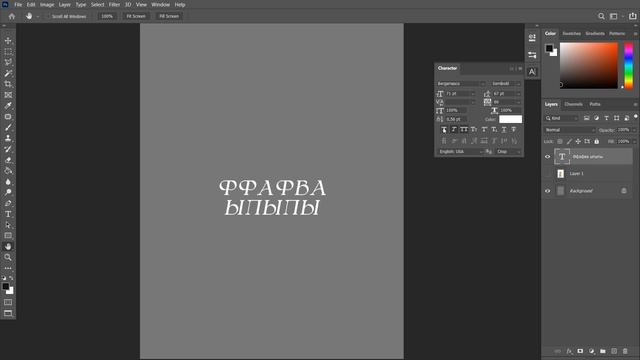
Task: Select the Dodge tool
Action: (x=8, y=192)
